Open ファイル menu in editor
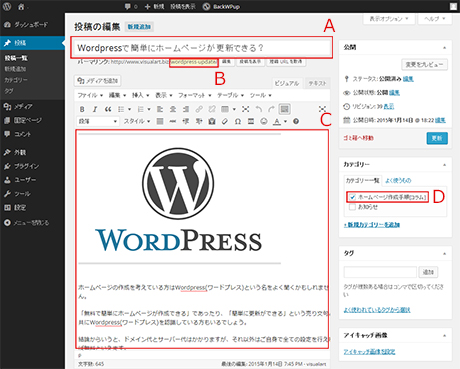The image size is (460, 369). coord(90,95)
